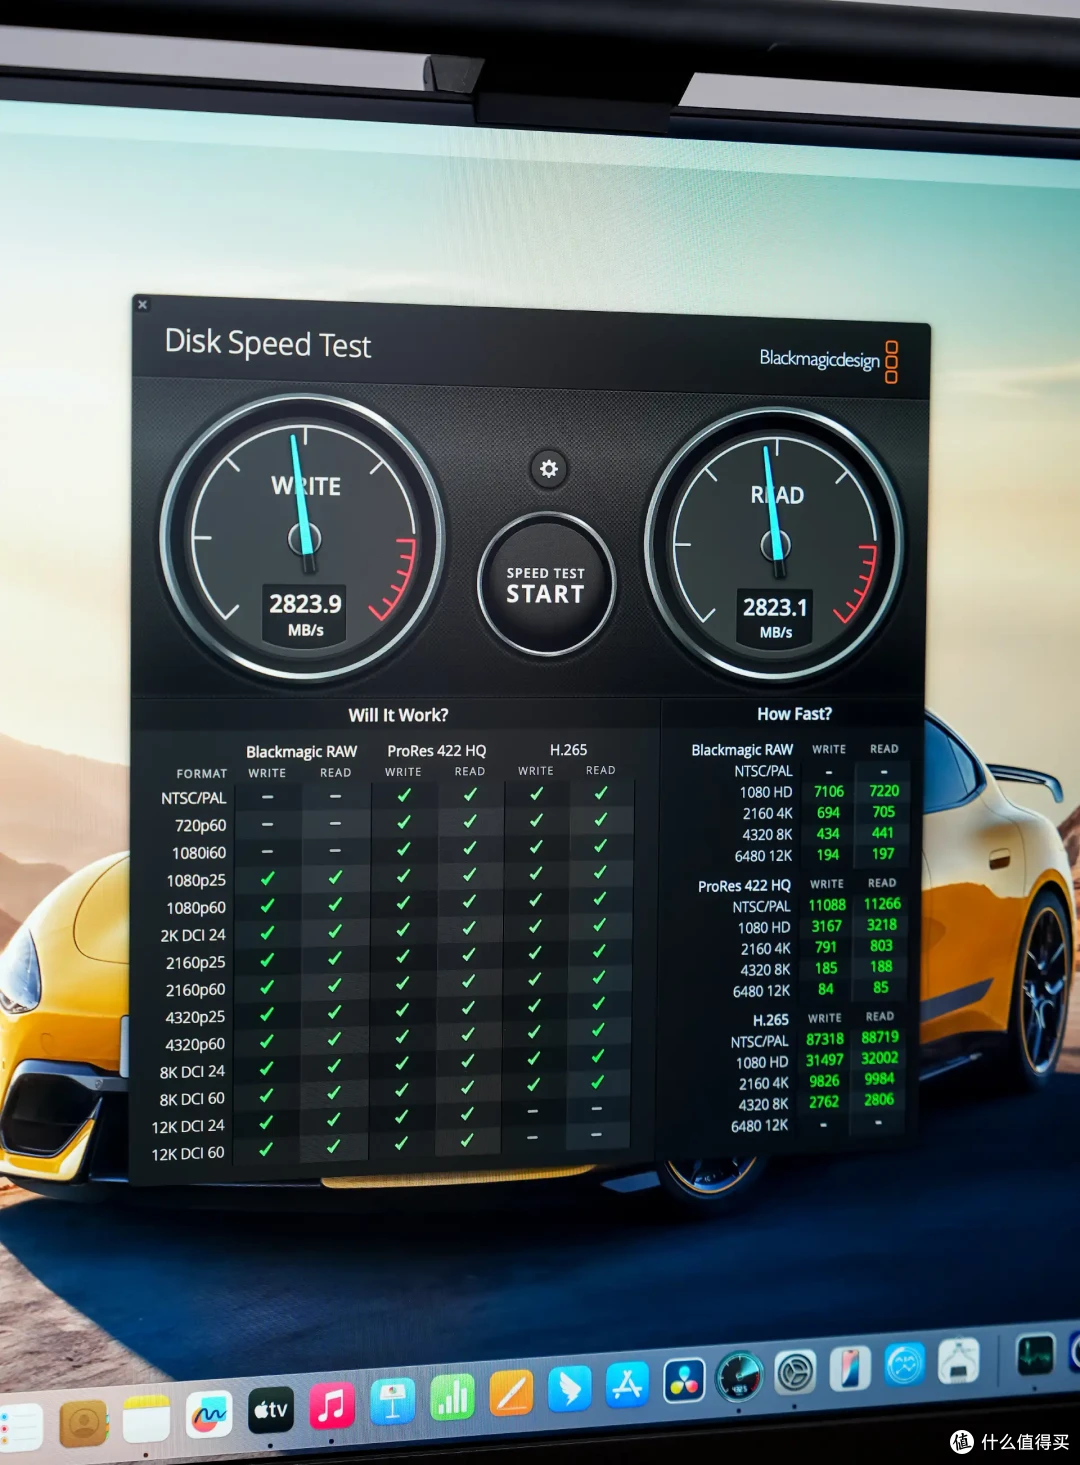The height and width of the screenshot is (1465, 1080).
Task: Select the 2160p60 format row label
Action: coord(195,990)
